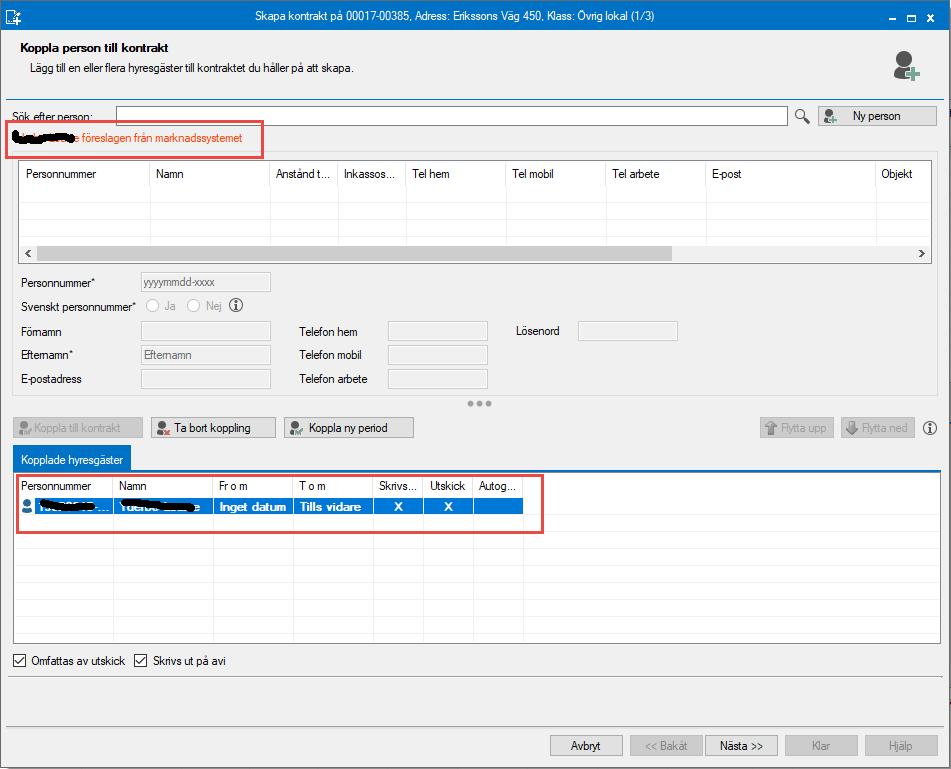Click the three-dot splitter handle
The image size is (951, 769).
(479, 404)
